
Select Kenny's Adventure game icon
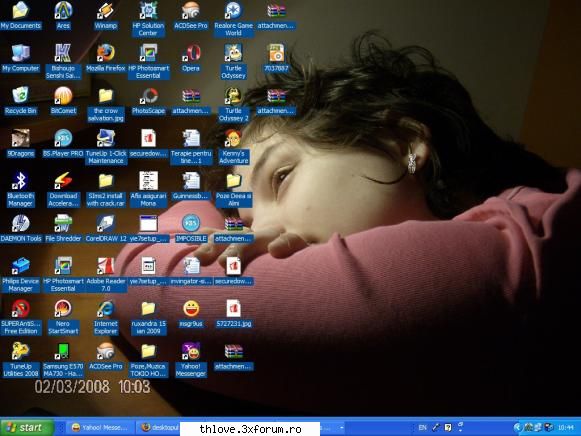pyautogui.click(x=233, y=146)
